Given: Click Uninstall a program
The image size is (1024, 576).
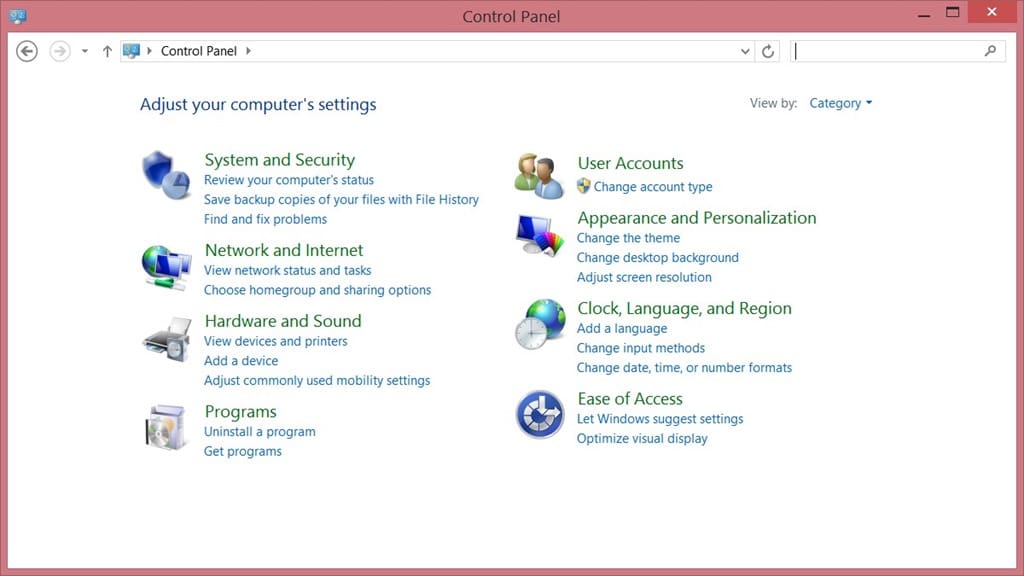Looking at the screenshot, I should click(x=259, y=432).
